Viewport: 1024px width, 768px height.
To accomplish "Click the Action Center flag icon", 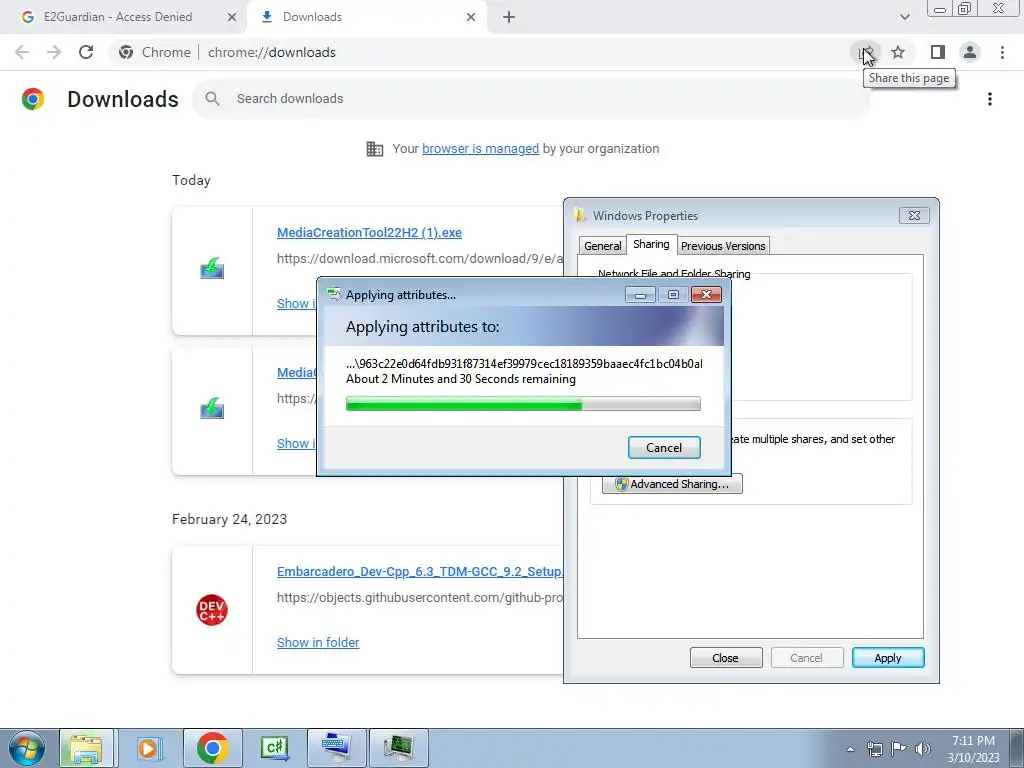I will (x=899, y=749).
